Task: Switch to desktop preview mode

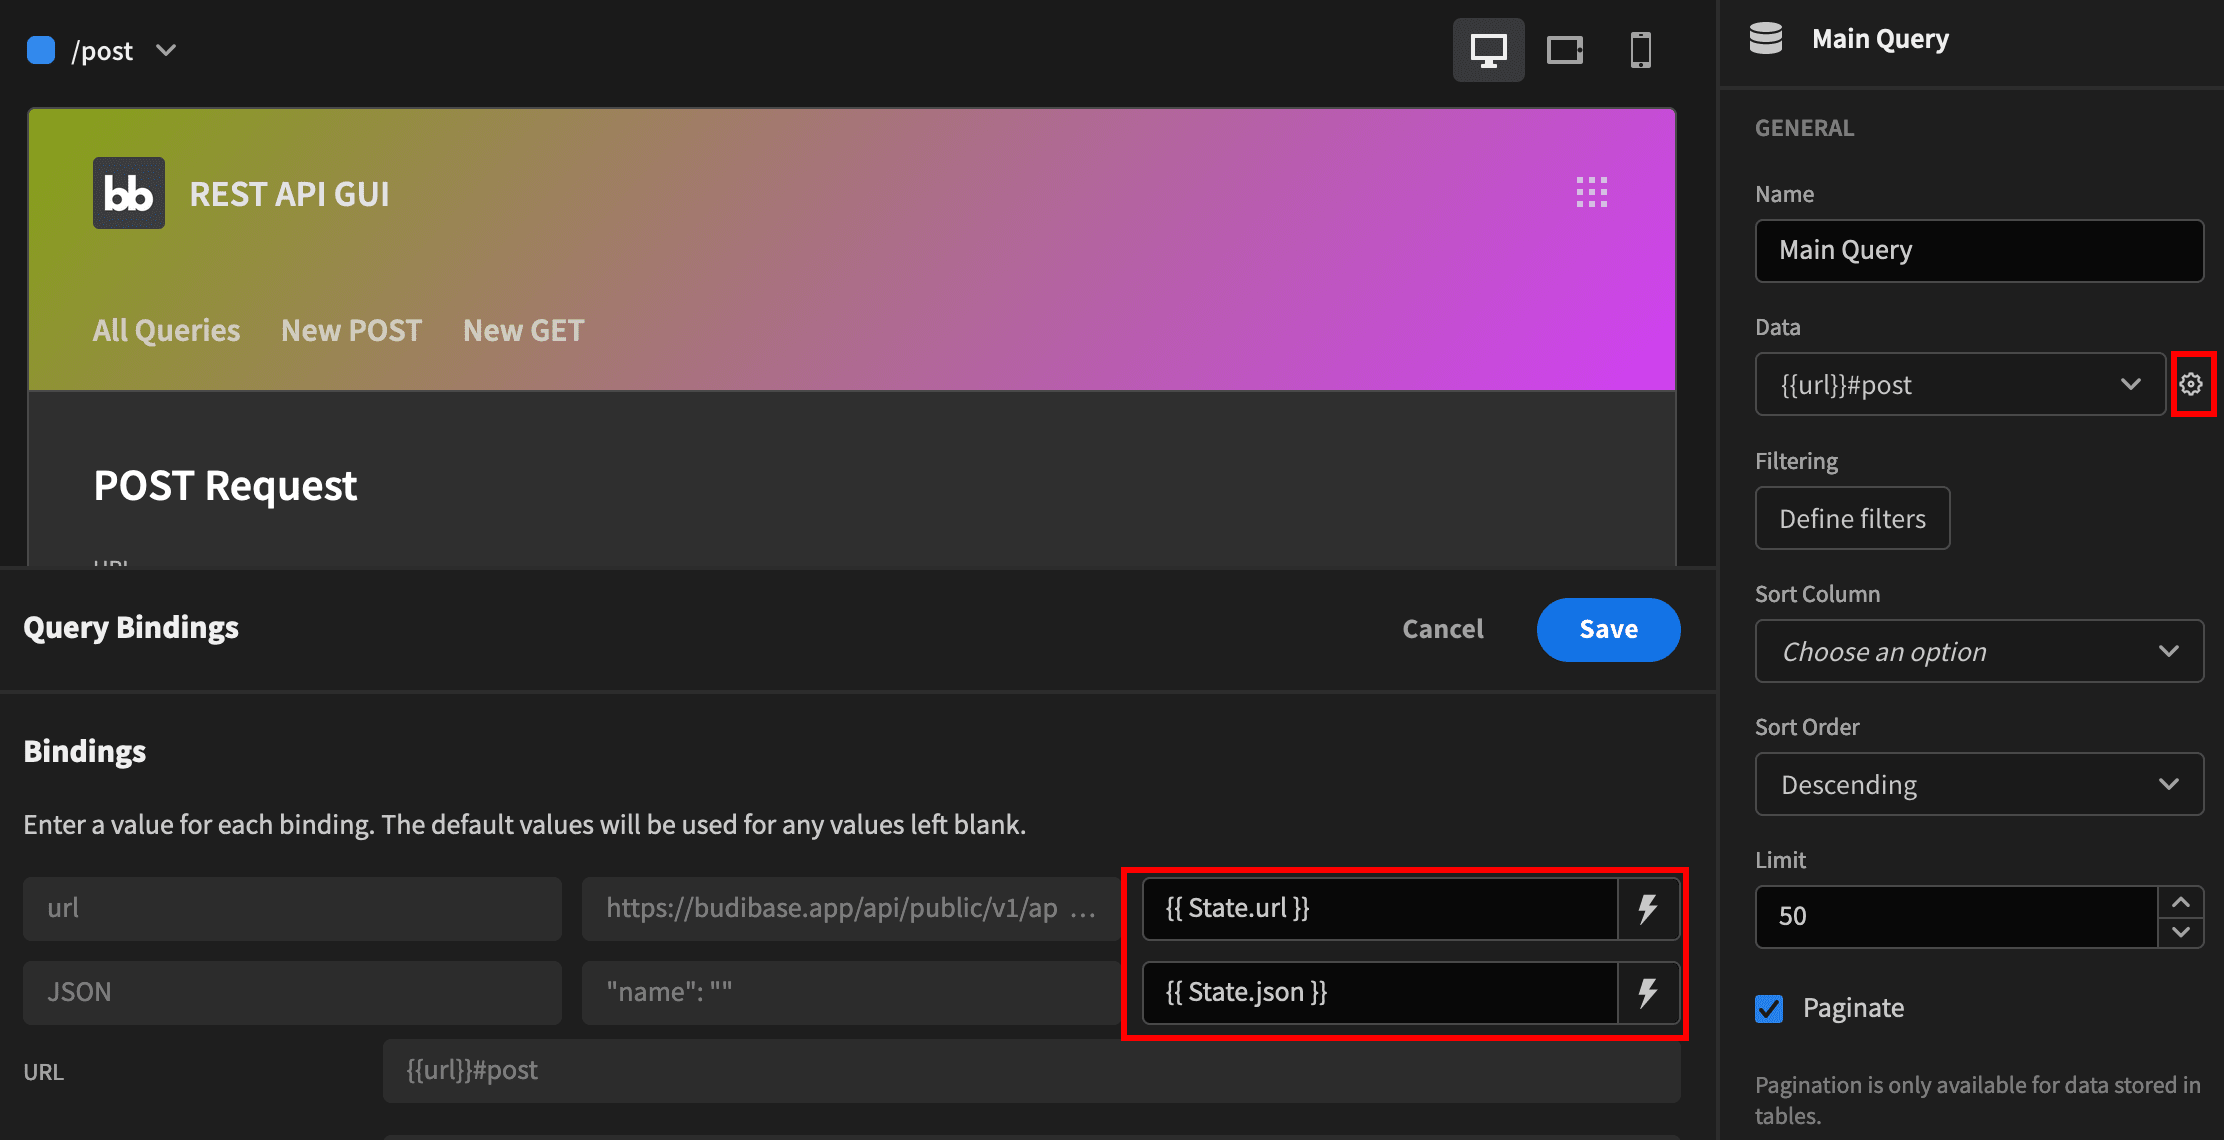Action: click(1488, 50)
